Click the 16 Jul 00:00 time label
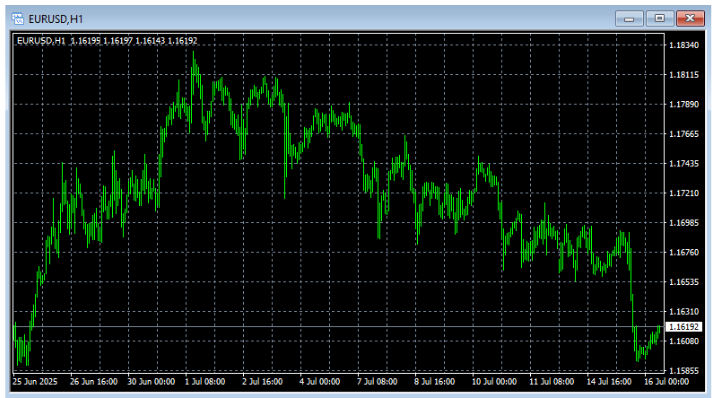The height and width of the screenshot is (398, 717). [666, 382]
